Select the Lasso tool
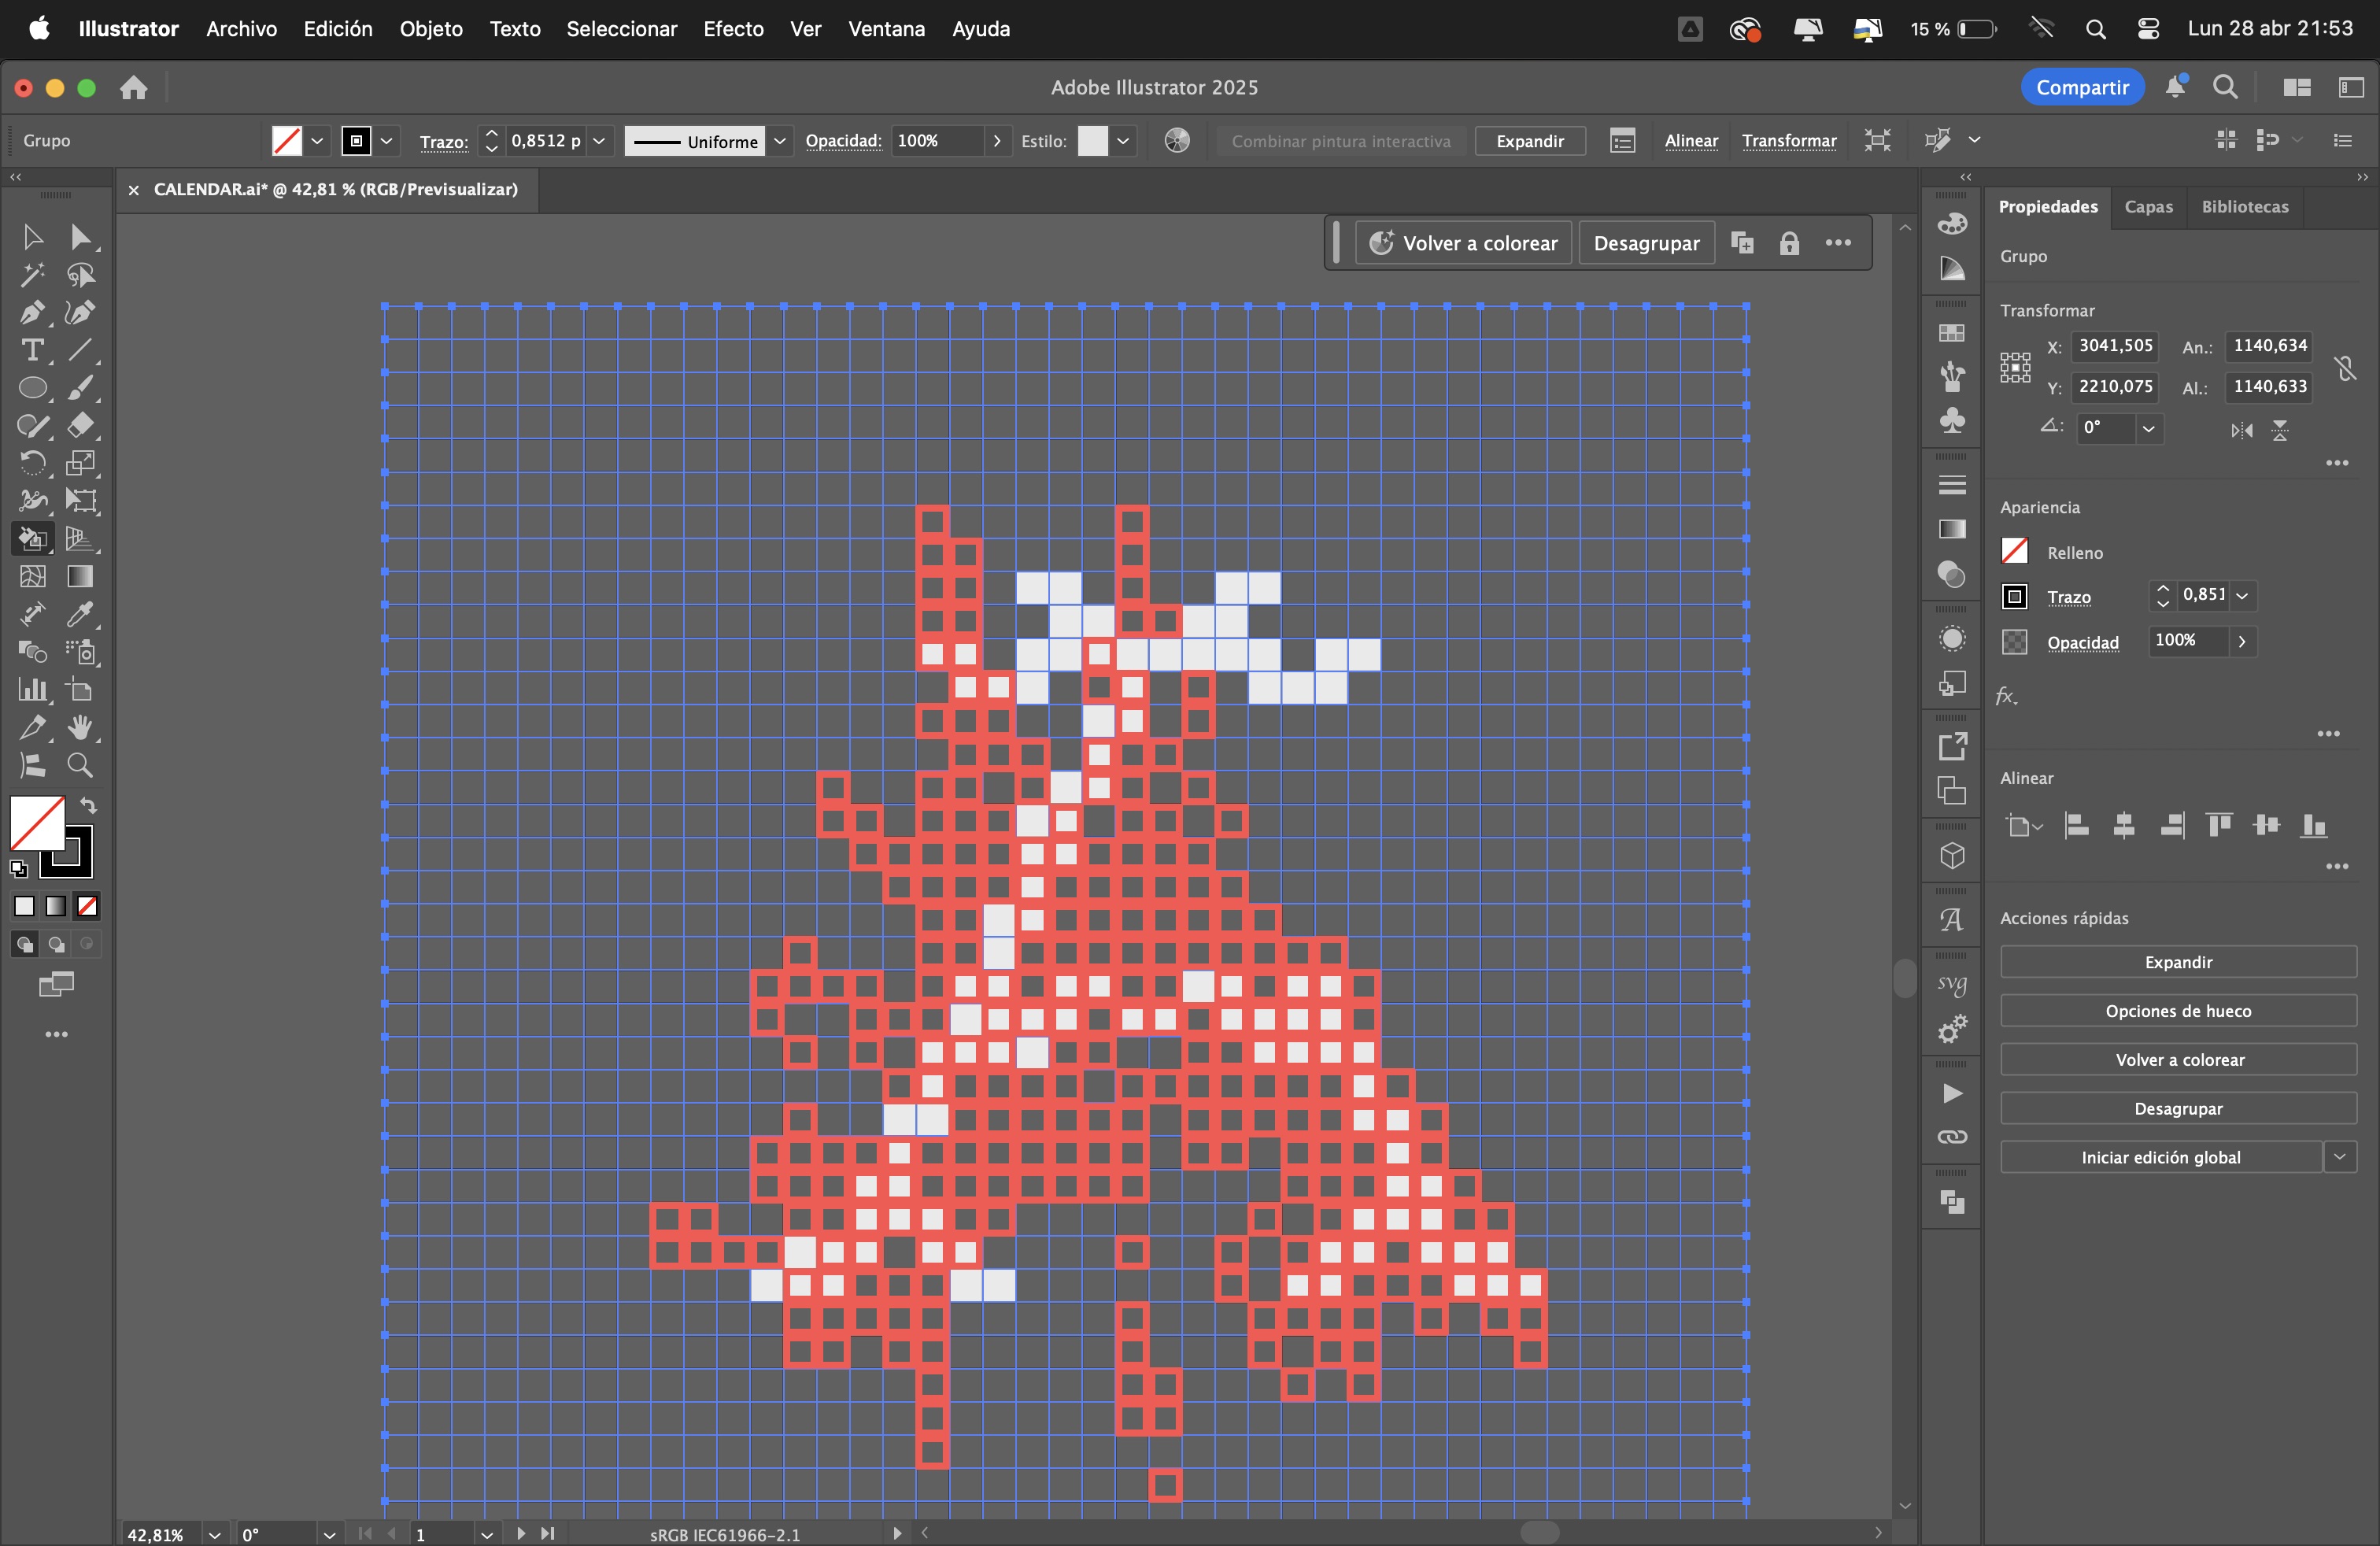Screen dimensions: 2380x1546 pyautogui.click(x=80, y=275)
